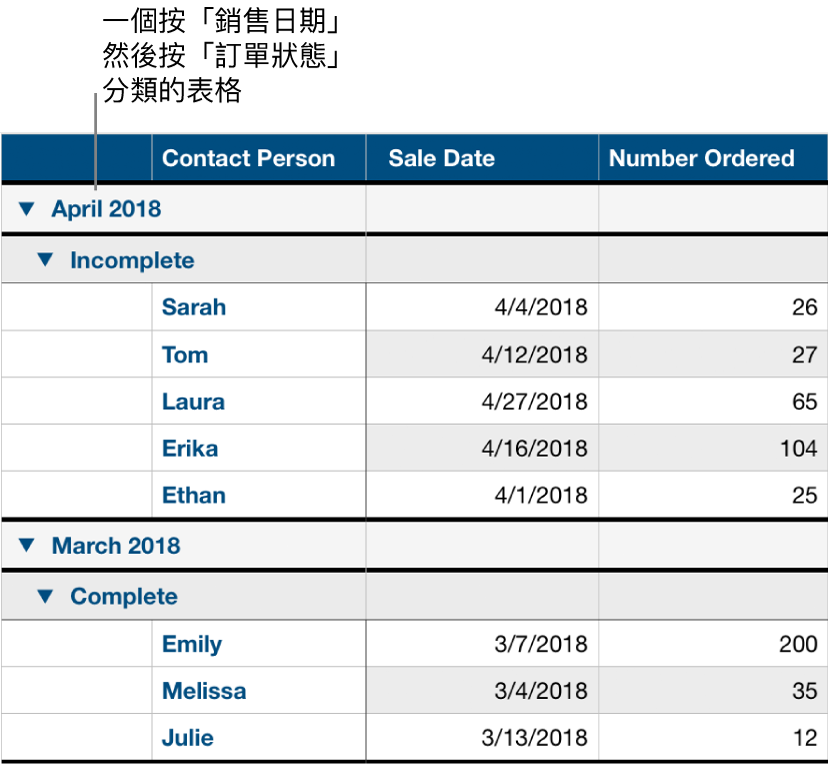828x764 pixels.
Task: Select the contact name Julie
Action: pos(187,737)
